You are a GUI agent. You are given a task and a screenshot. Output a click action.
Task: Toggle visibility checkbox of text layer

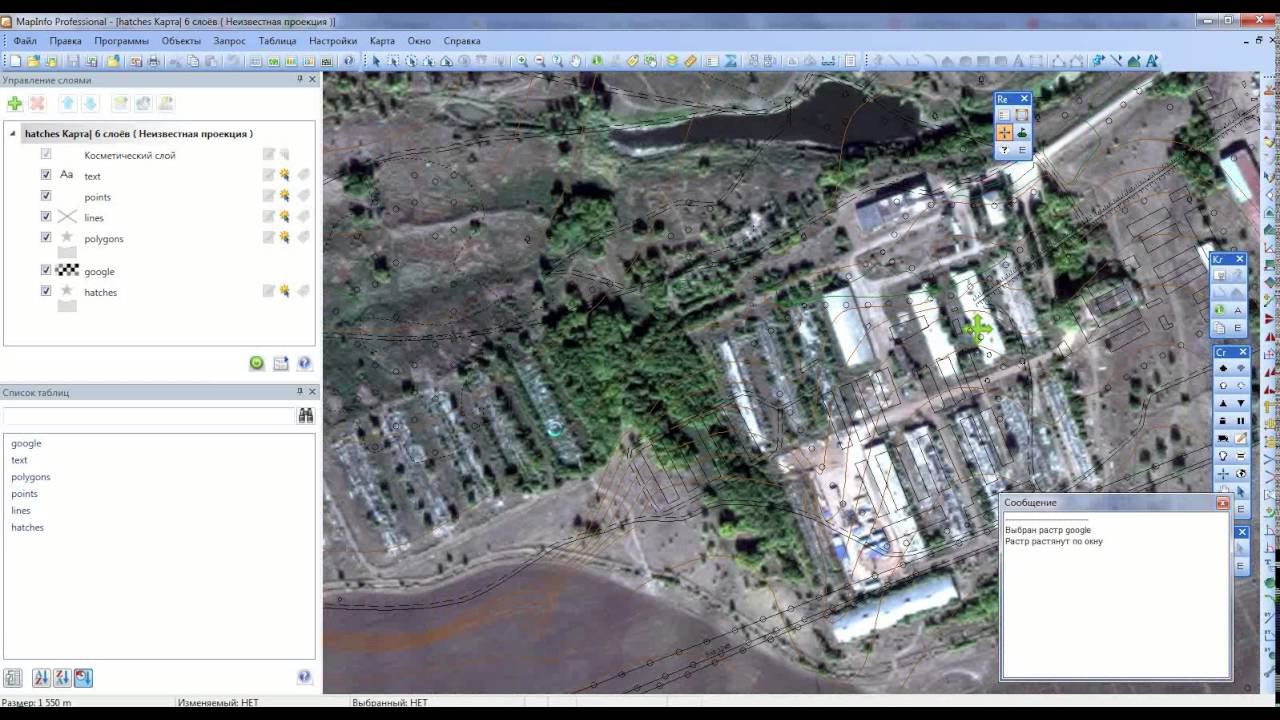coord(46,174)
